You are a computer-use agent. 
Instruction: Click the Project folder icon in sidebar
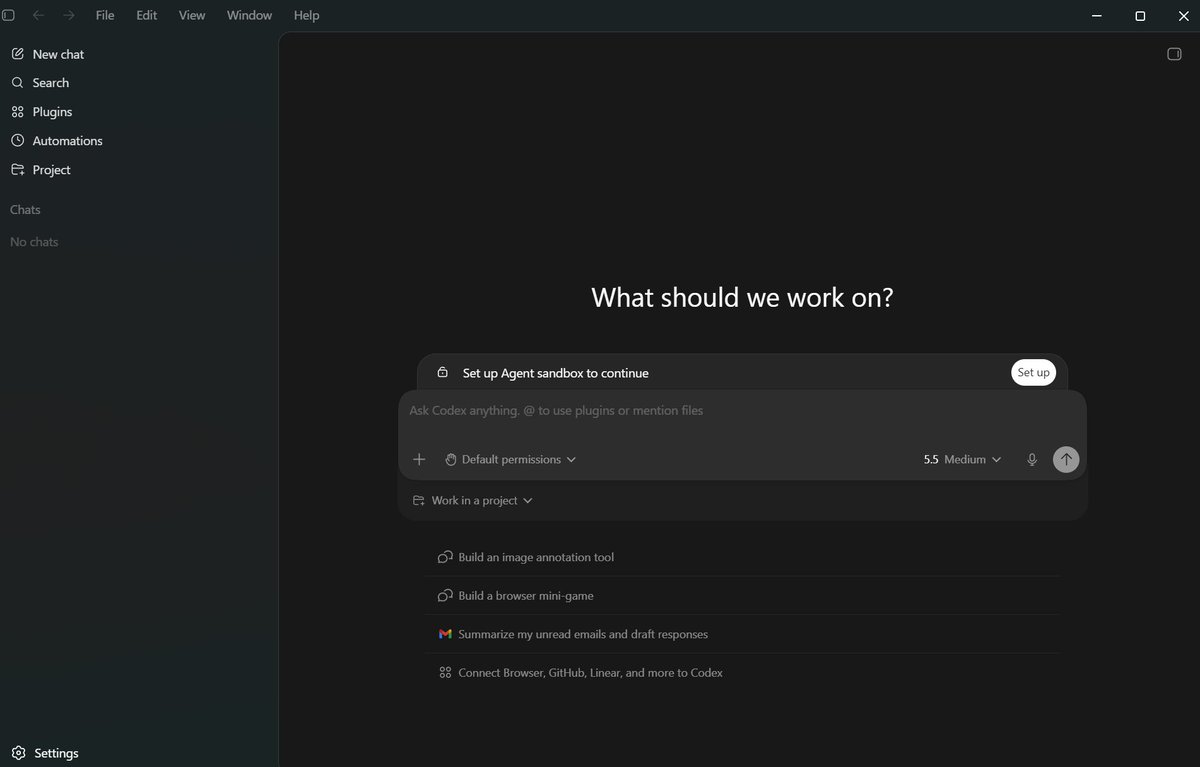point(17,170)
